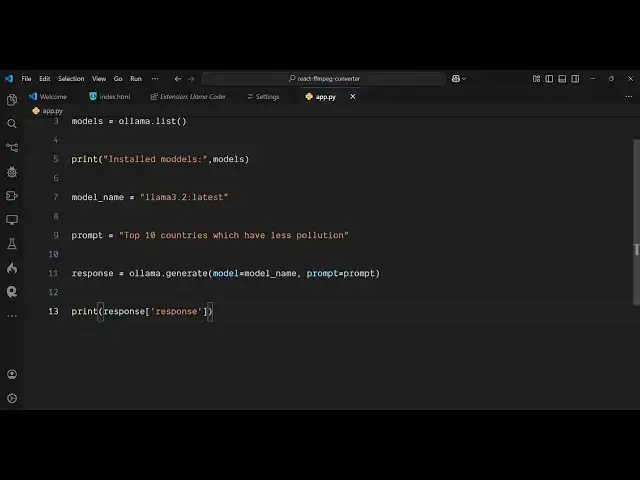Open the Copilot chat dropdown
This screenshot has width=640, height=480.
coord(459,78)
